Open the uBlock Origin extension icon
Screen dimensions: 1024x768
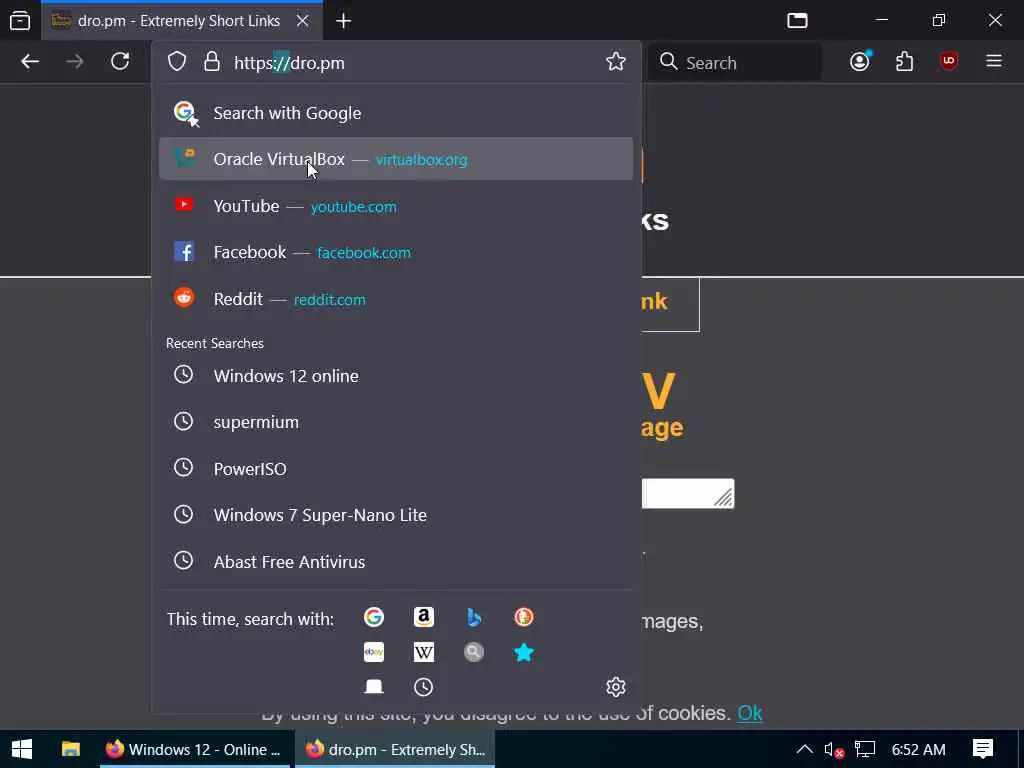(x=949, y=62)
